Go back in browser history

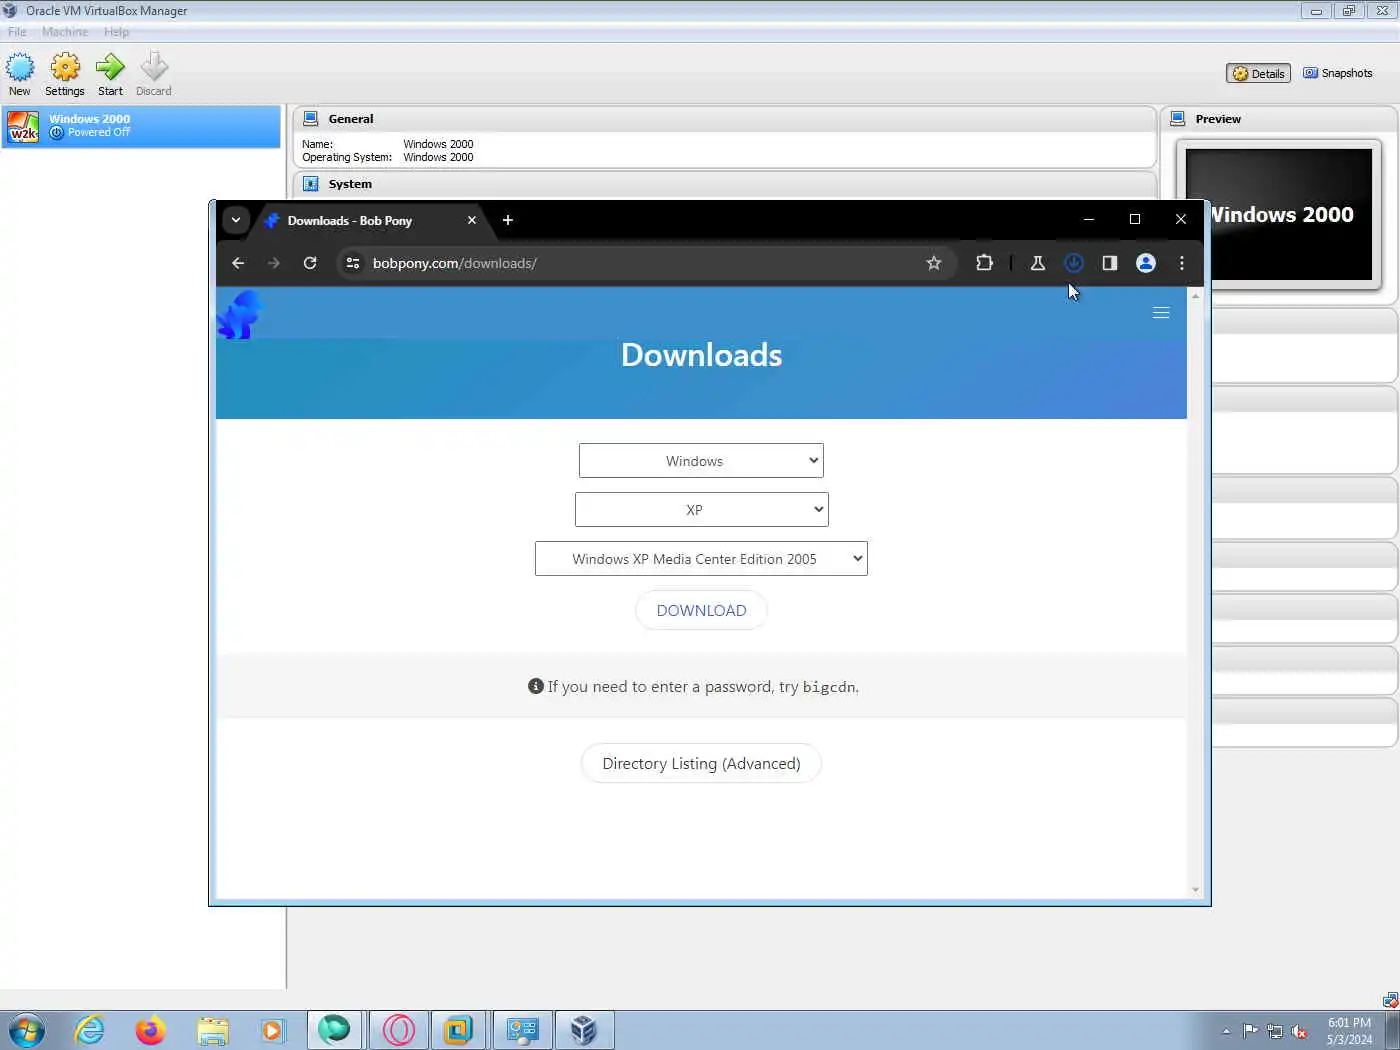238,263
